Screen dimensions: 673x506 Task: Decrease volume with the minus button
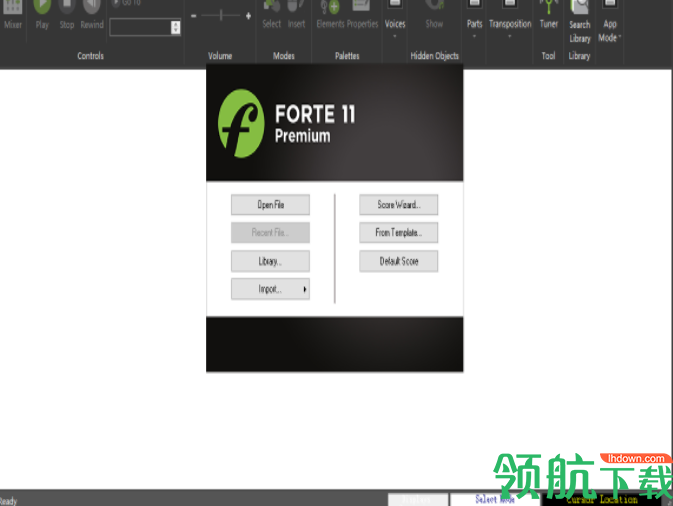pyautogui.click(x=194, y=16)
